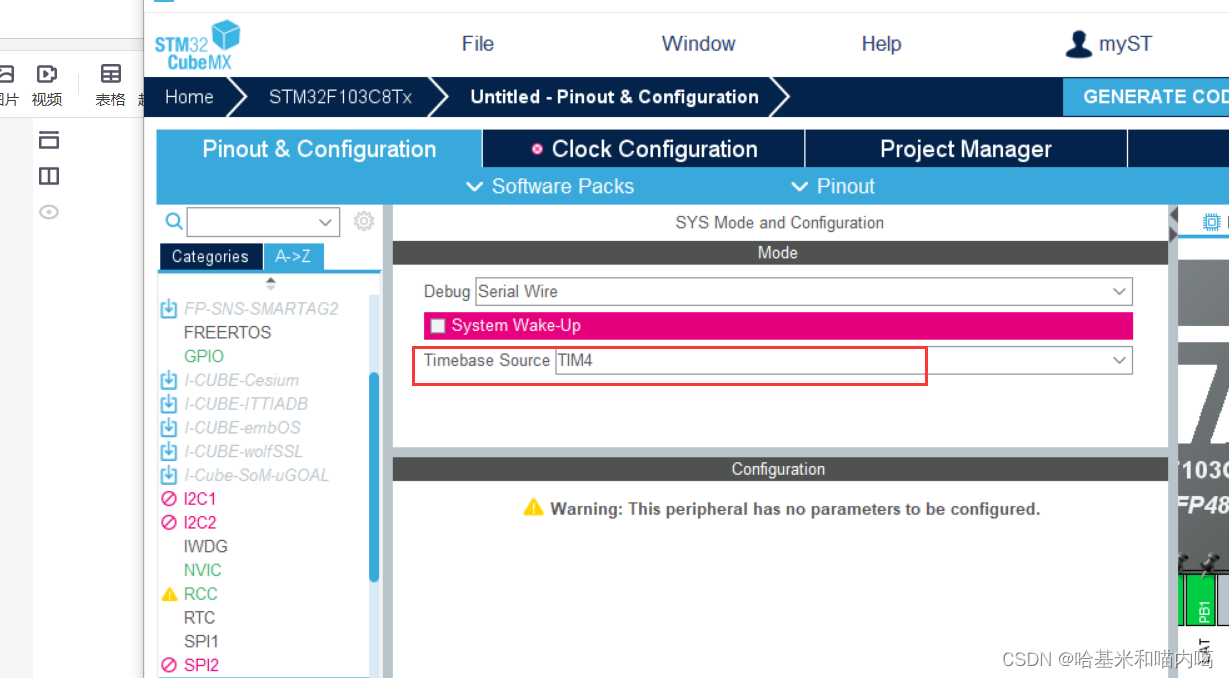Click download icon next to I-CUBE-embOS
This screenshot has width=1229, height=678.
click(169, 427)
